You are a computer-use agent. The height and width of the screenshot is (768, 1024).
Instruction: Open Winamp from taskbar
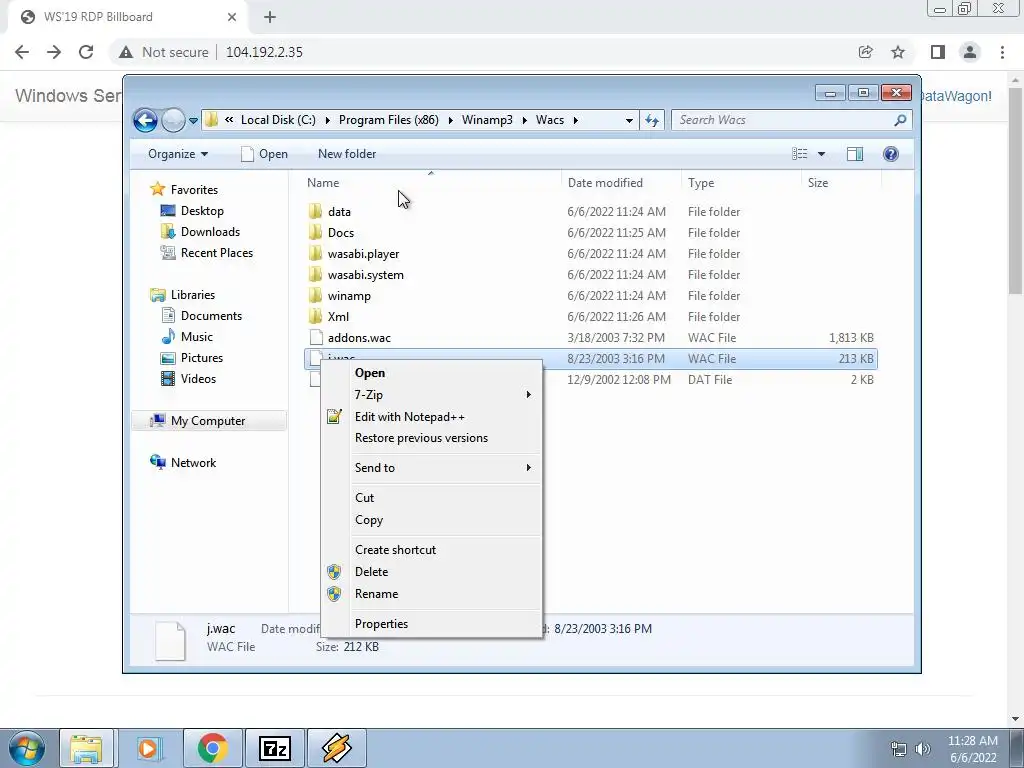click(337, 748)
